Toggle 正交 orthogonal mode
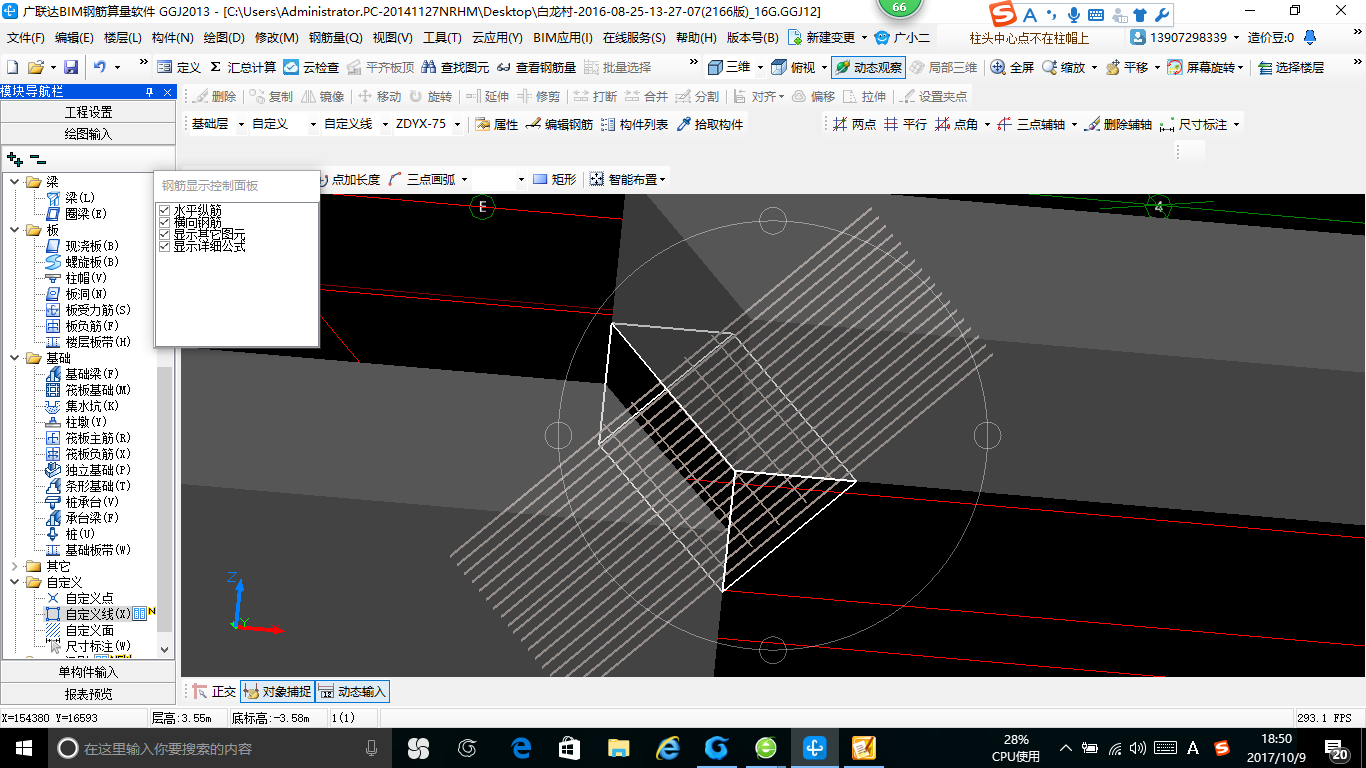1366x768 pixels. 214,691
